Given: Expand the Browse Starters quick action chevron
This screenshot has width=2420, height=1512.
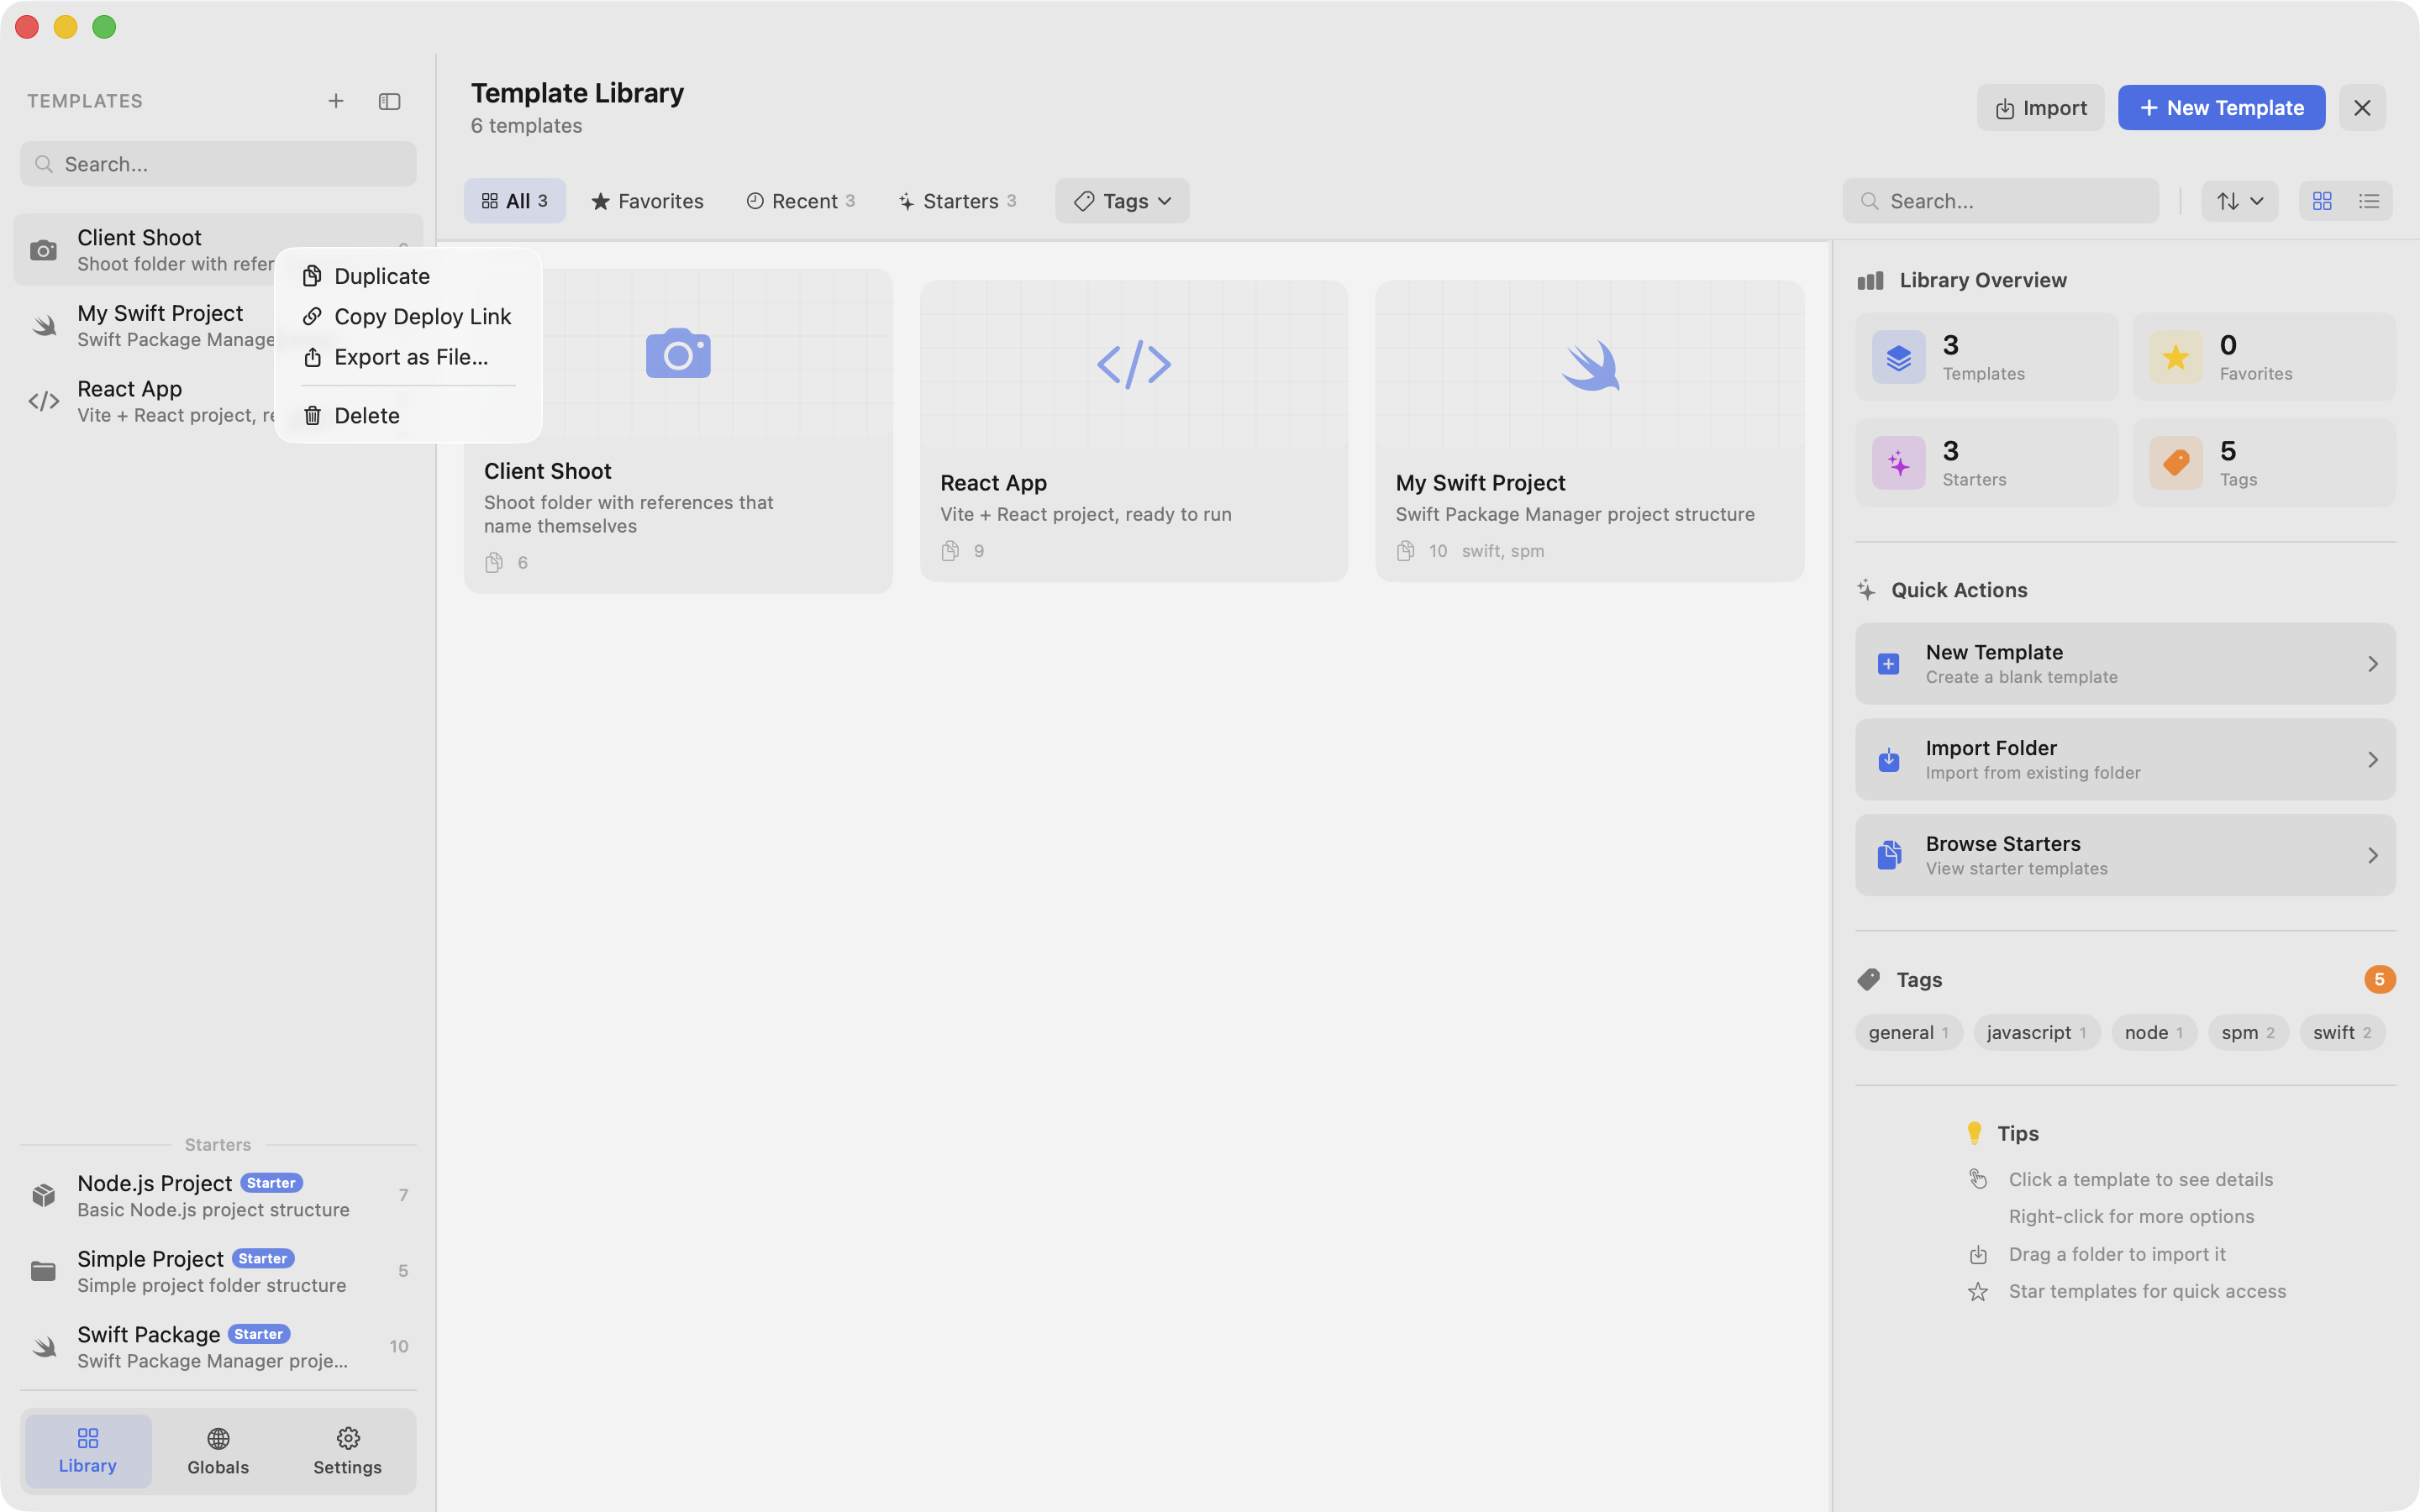Looking at the screenshot, I should 2373,856.
